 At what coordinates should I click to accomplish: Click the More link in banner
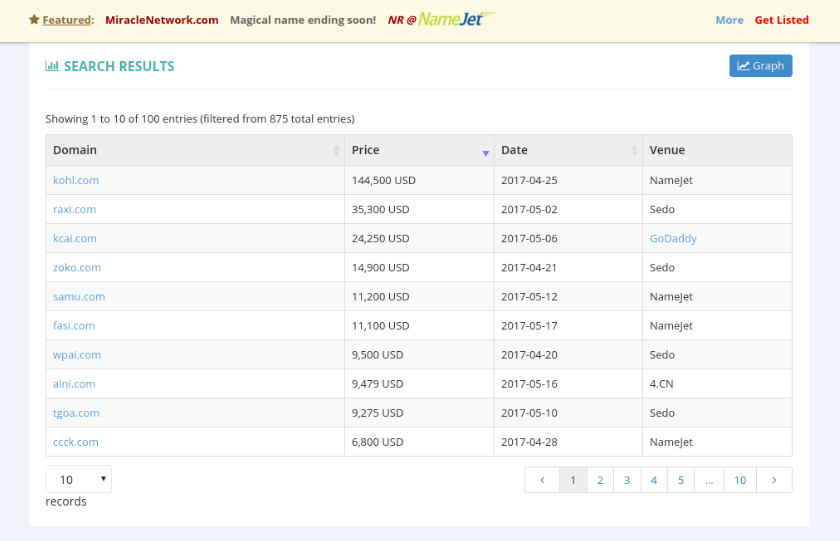coord(729,20)
